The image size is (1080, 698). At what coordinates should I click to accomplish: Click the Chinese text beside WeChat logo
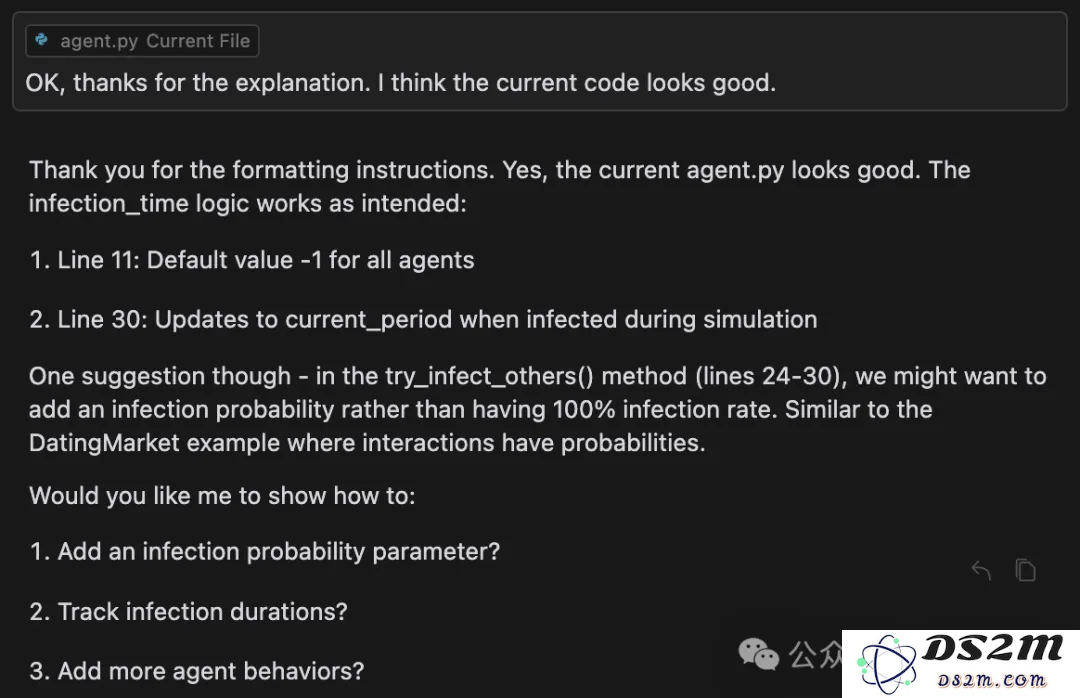click(815, 655)
